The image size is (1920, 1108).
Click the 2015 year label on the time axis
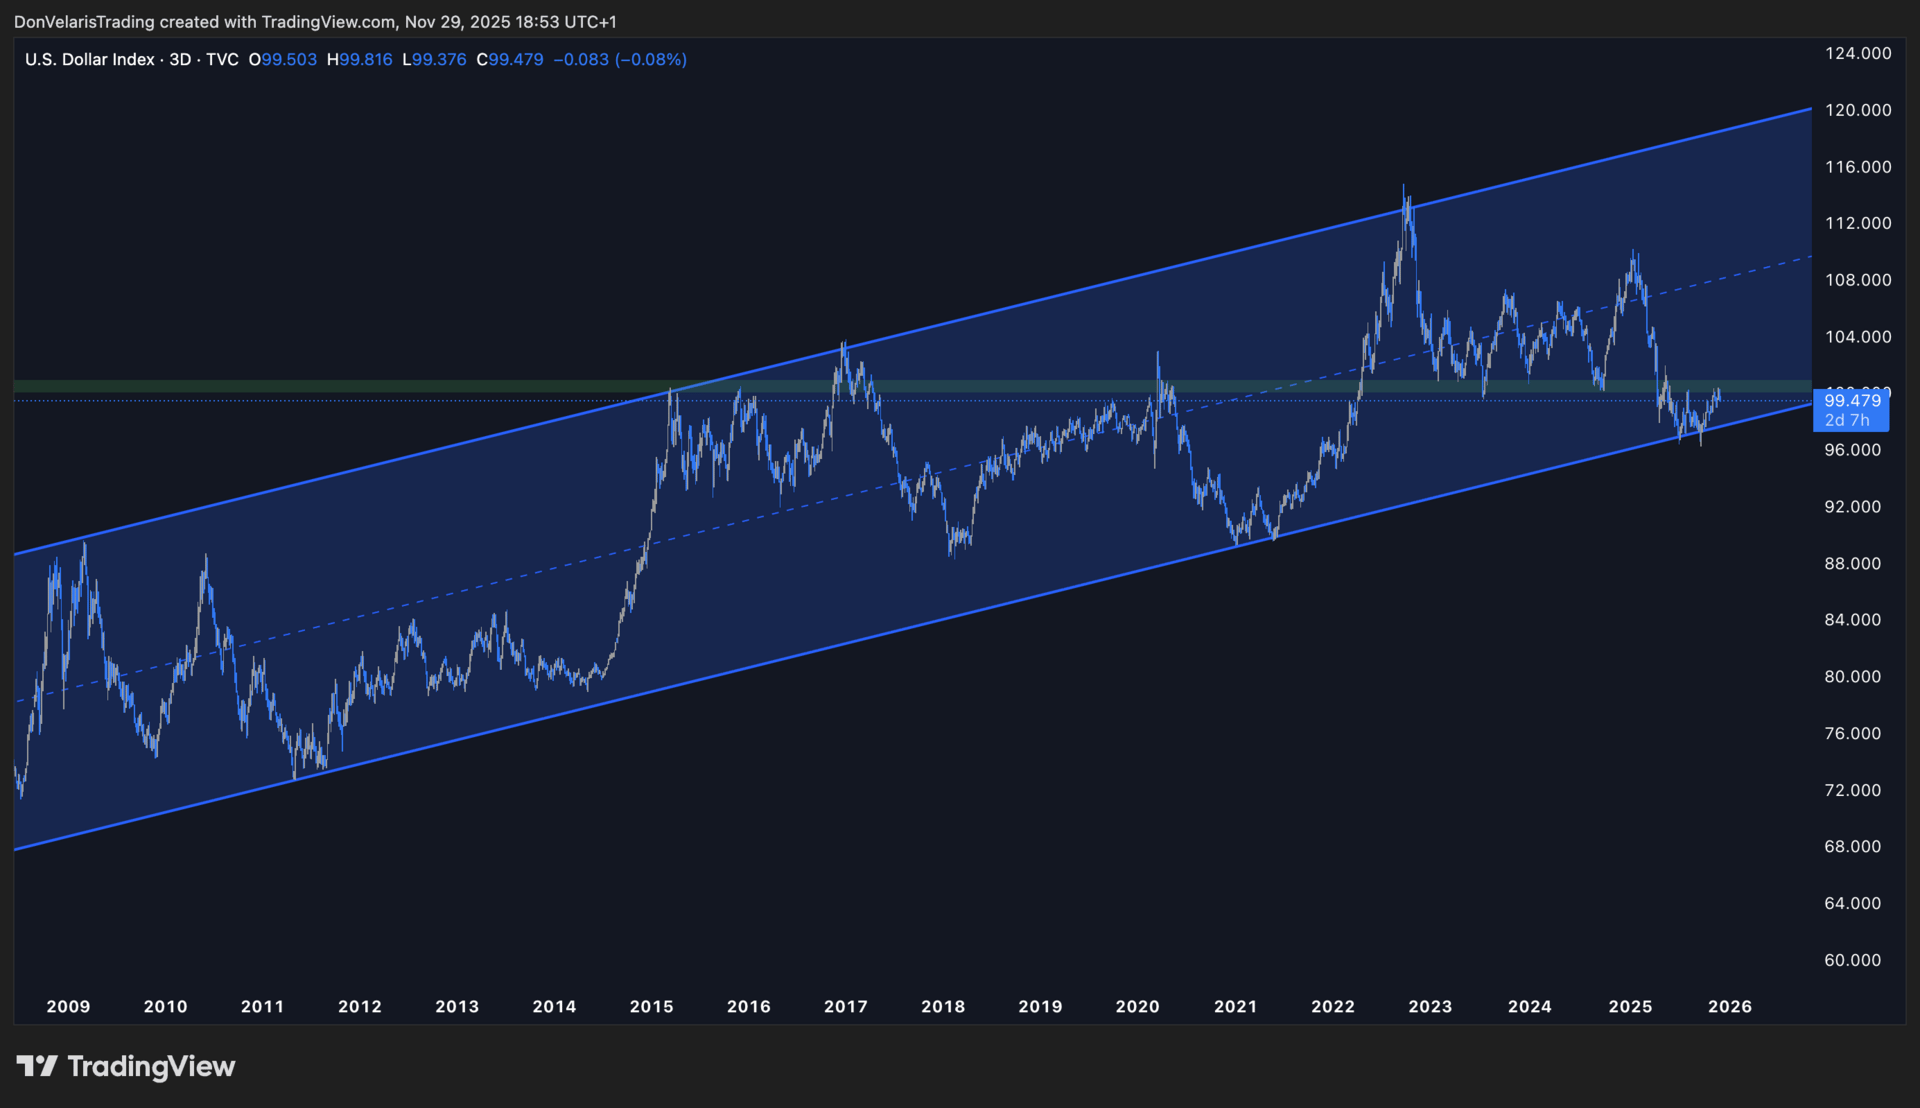(x=651, y=1006)
